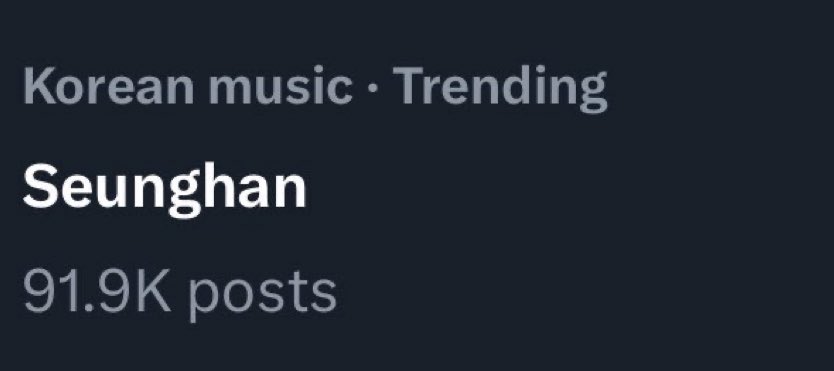This screenshot has width=834, height=371.
Task: Click the word Korean in the header
Action: click(109, 86)
